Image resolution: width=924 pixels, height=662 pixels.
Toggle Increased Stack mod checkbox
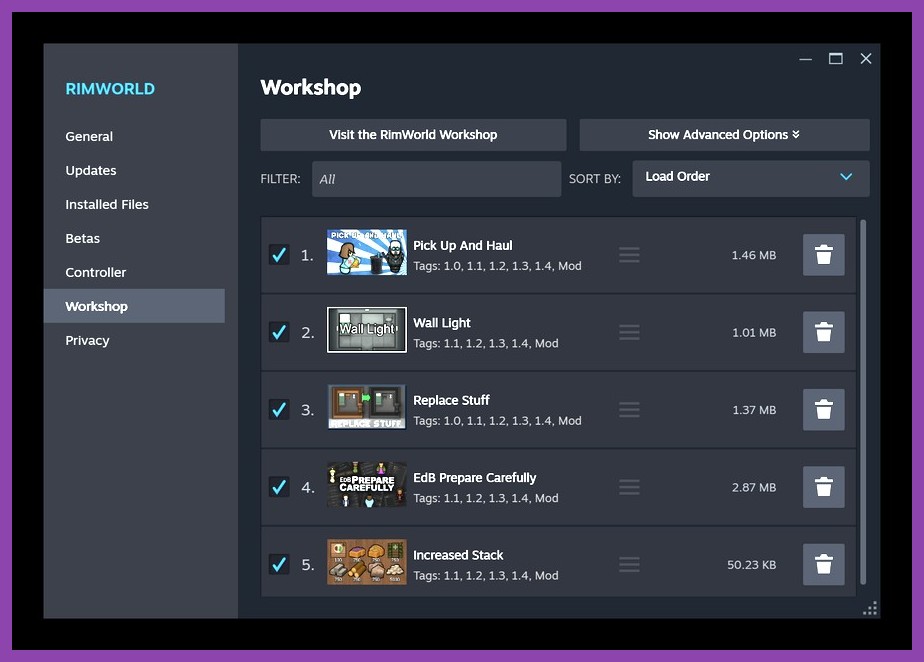[x=279, y=564]
